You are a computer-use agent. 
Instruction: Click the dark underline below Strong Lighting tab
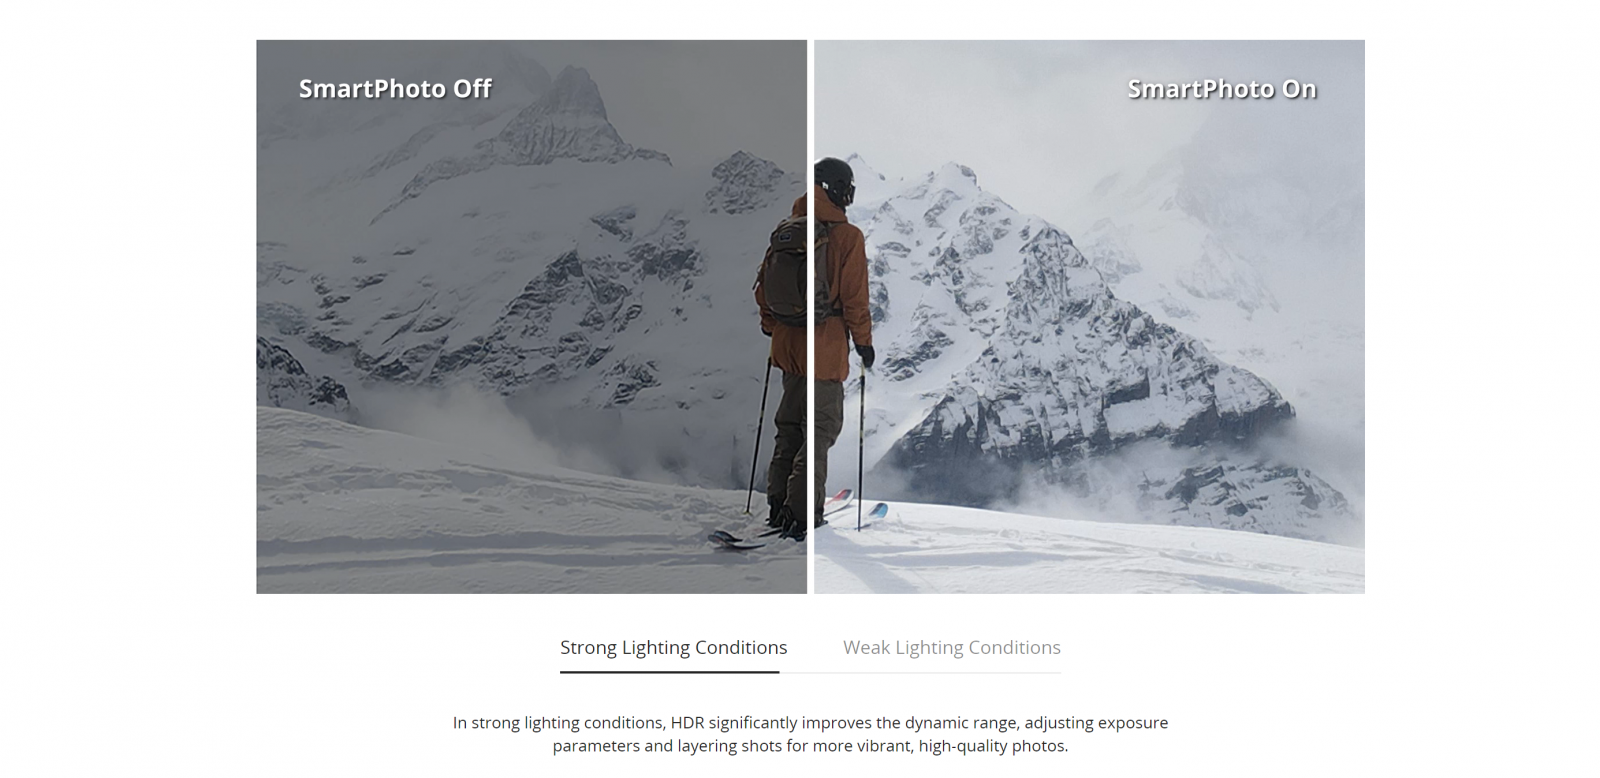pyautogui.click(x=669, y=672)
